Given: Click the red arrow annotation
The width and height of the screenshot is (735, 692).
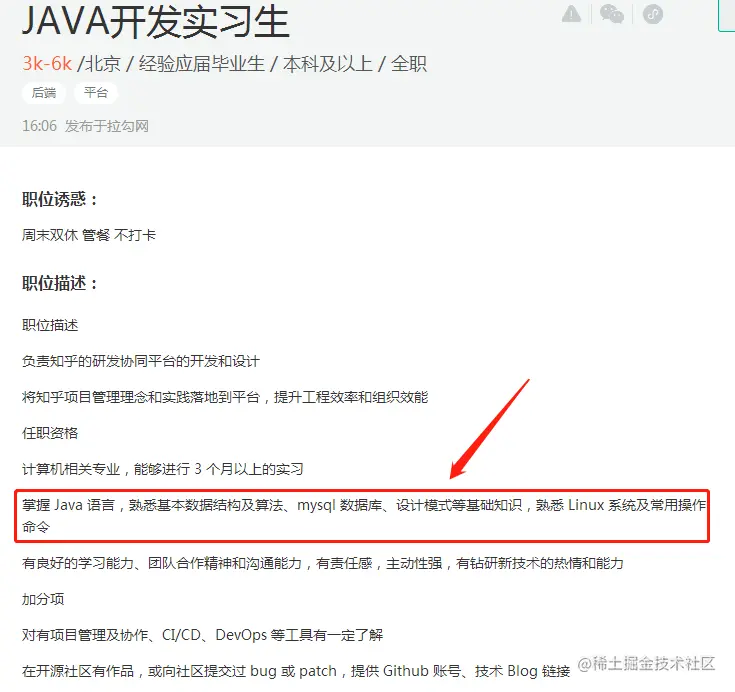Looking at the screenshot, I should point(489,429).
